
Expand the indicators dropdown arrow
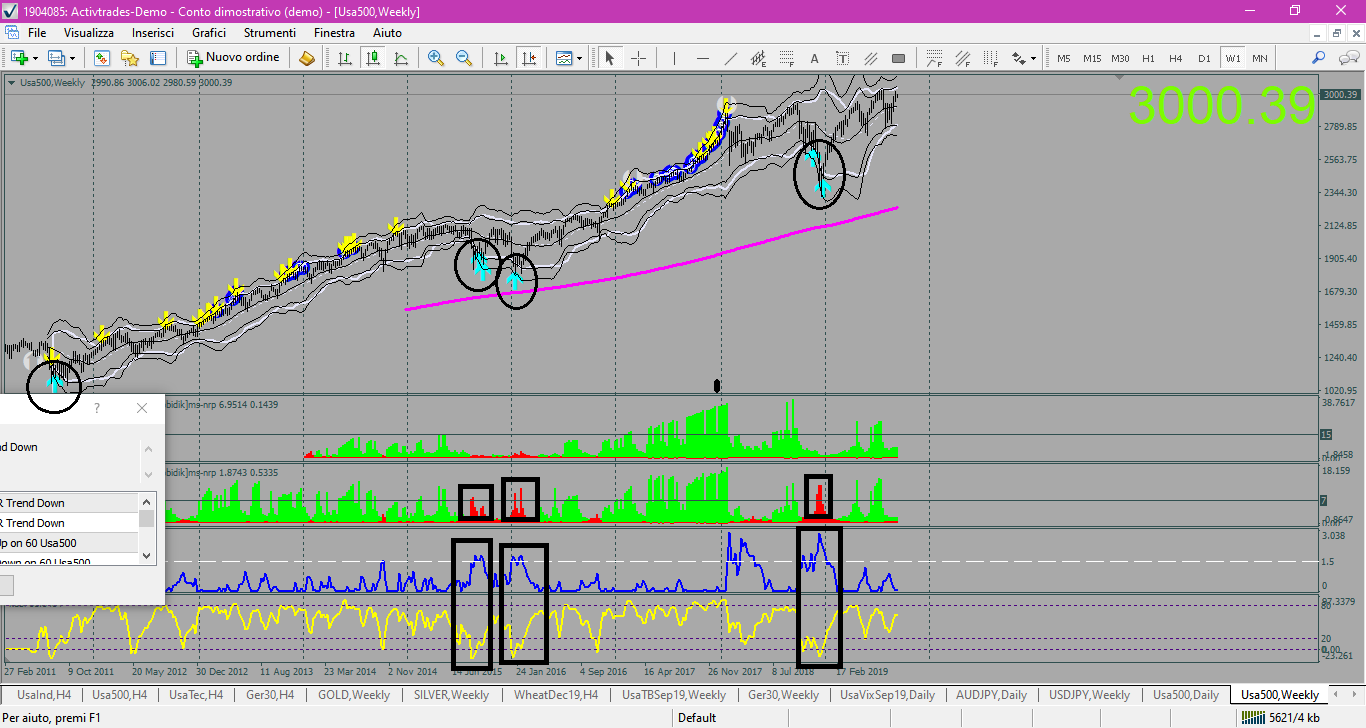coord(581,58)
